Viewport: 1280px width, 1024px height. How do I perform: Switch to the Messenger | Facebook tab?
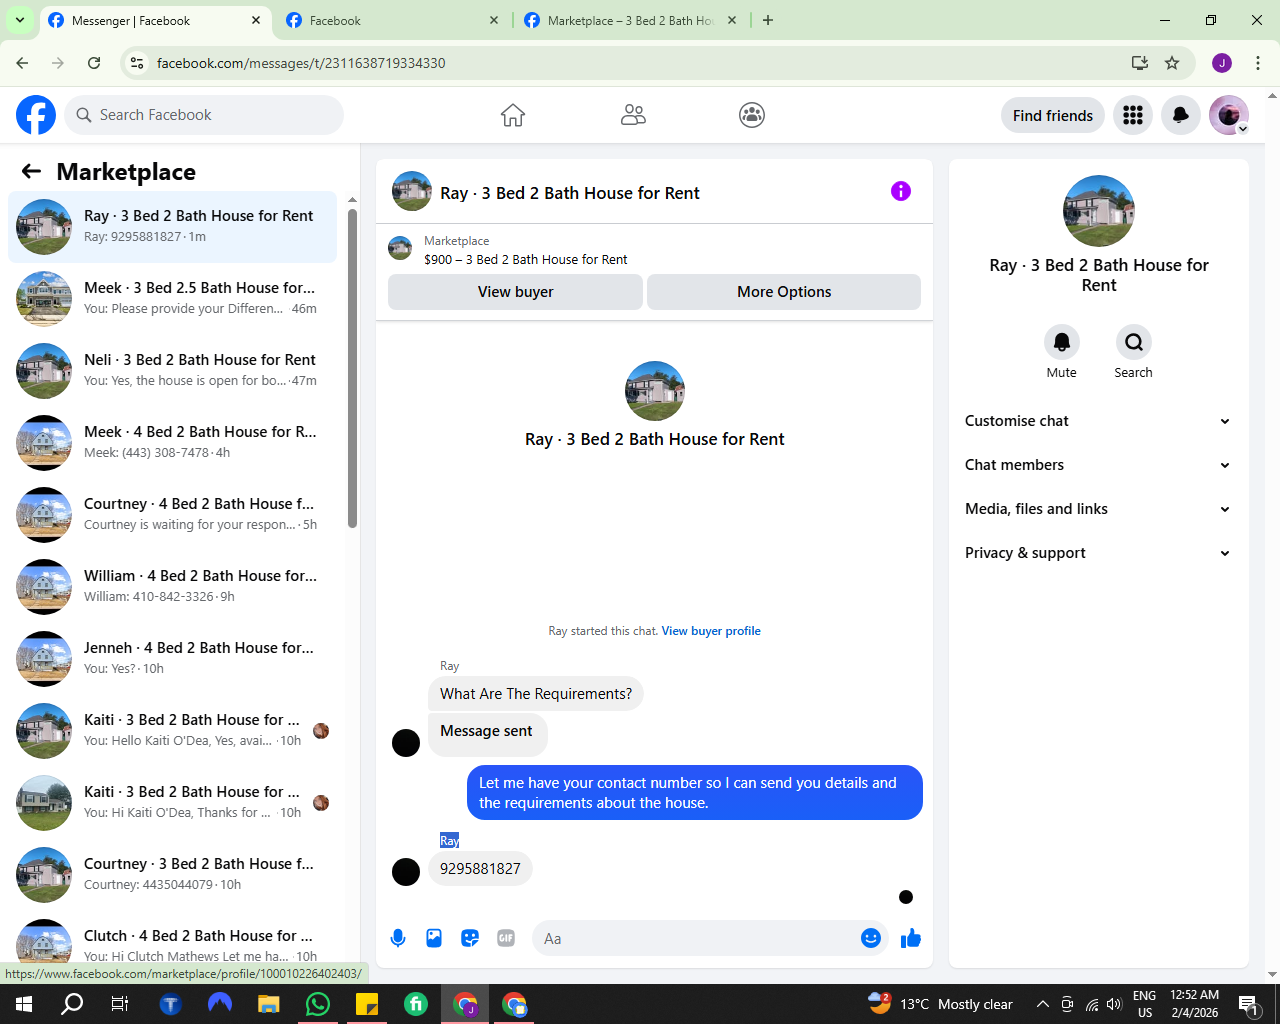155,20
